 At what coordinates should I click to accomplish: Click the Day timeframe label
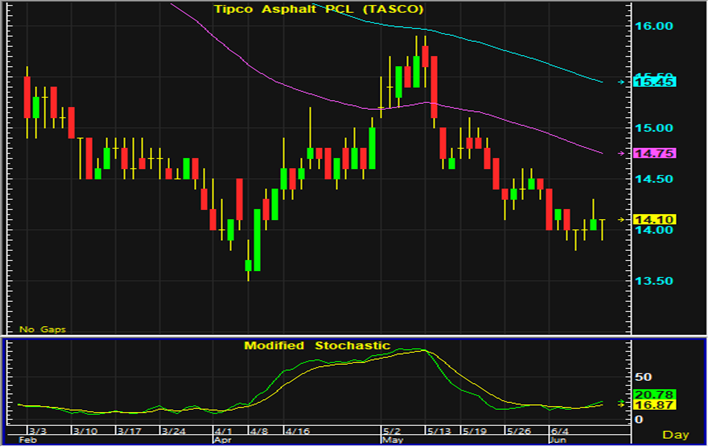(676, 435)
